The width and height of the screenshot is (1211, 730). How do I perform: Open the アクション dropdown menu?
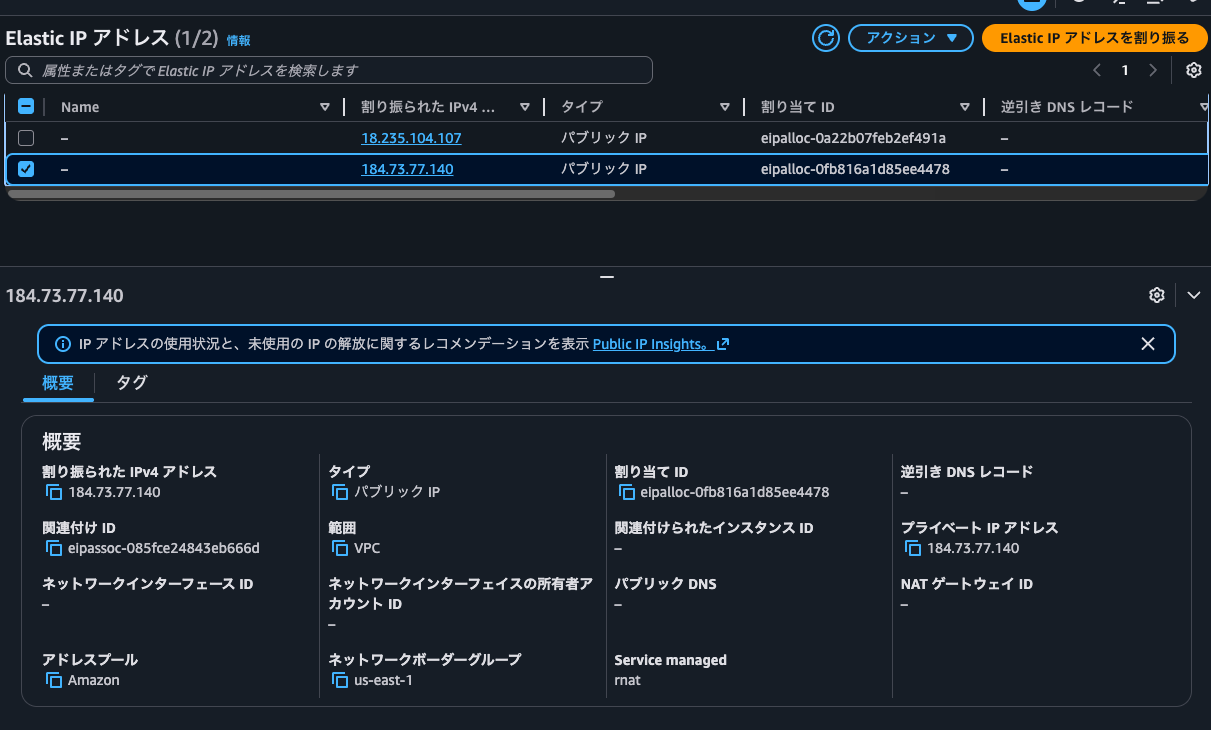910,37
